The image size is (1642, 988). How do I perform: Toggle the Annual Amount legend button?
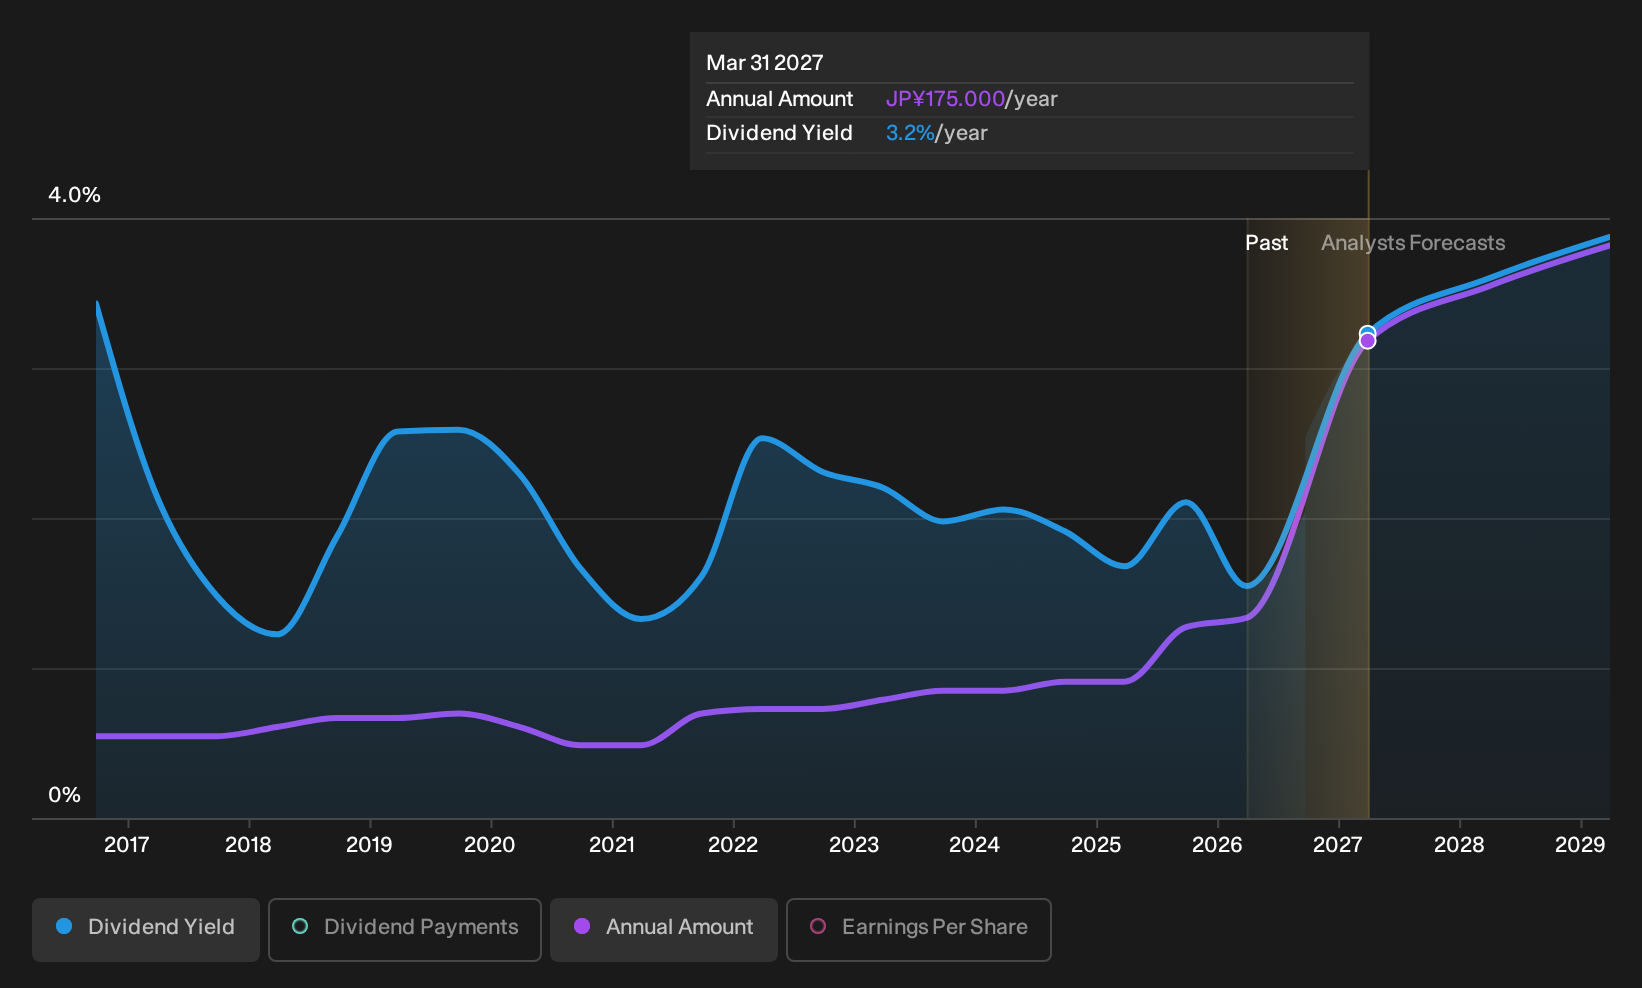(x=664, y=930)
